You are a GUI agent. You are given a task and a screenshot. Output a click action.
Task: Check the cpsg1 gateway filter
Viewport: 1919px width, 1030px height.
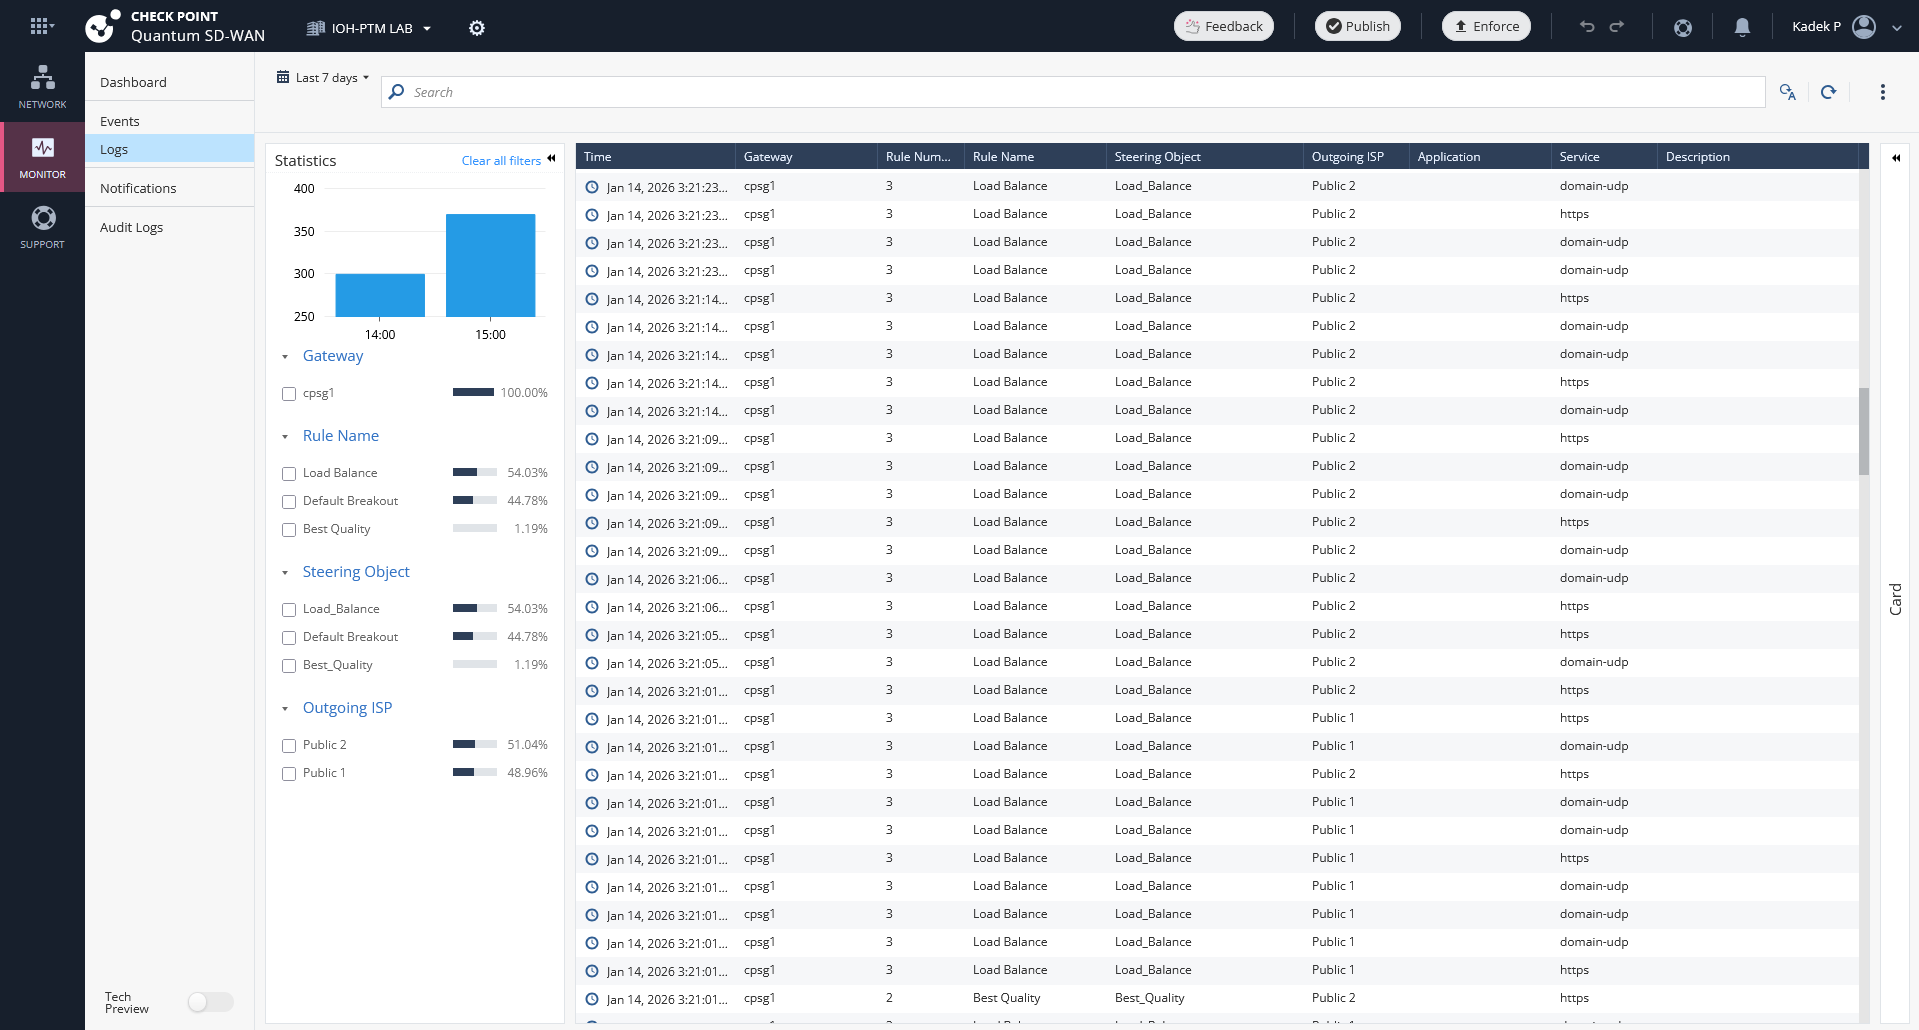click(x=289, y=394)
